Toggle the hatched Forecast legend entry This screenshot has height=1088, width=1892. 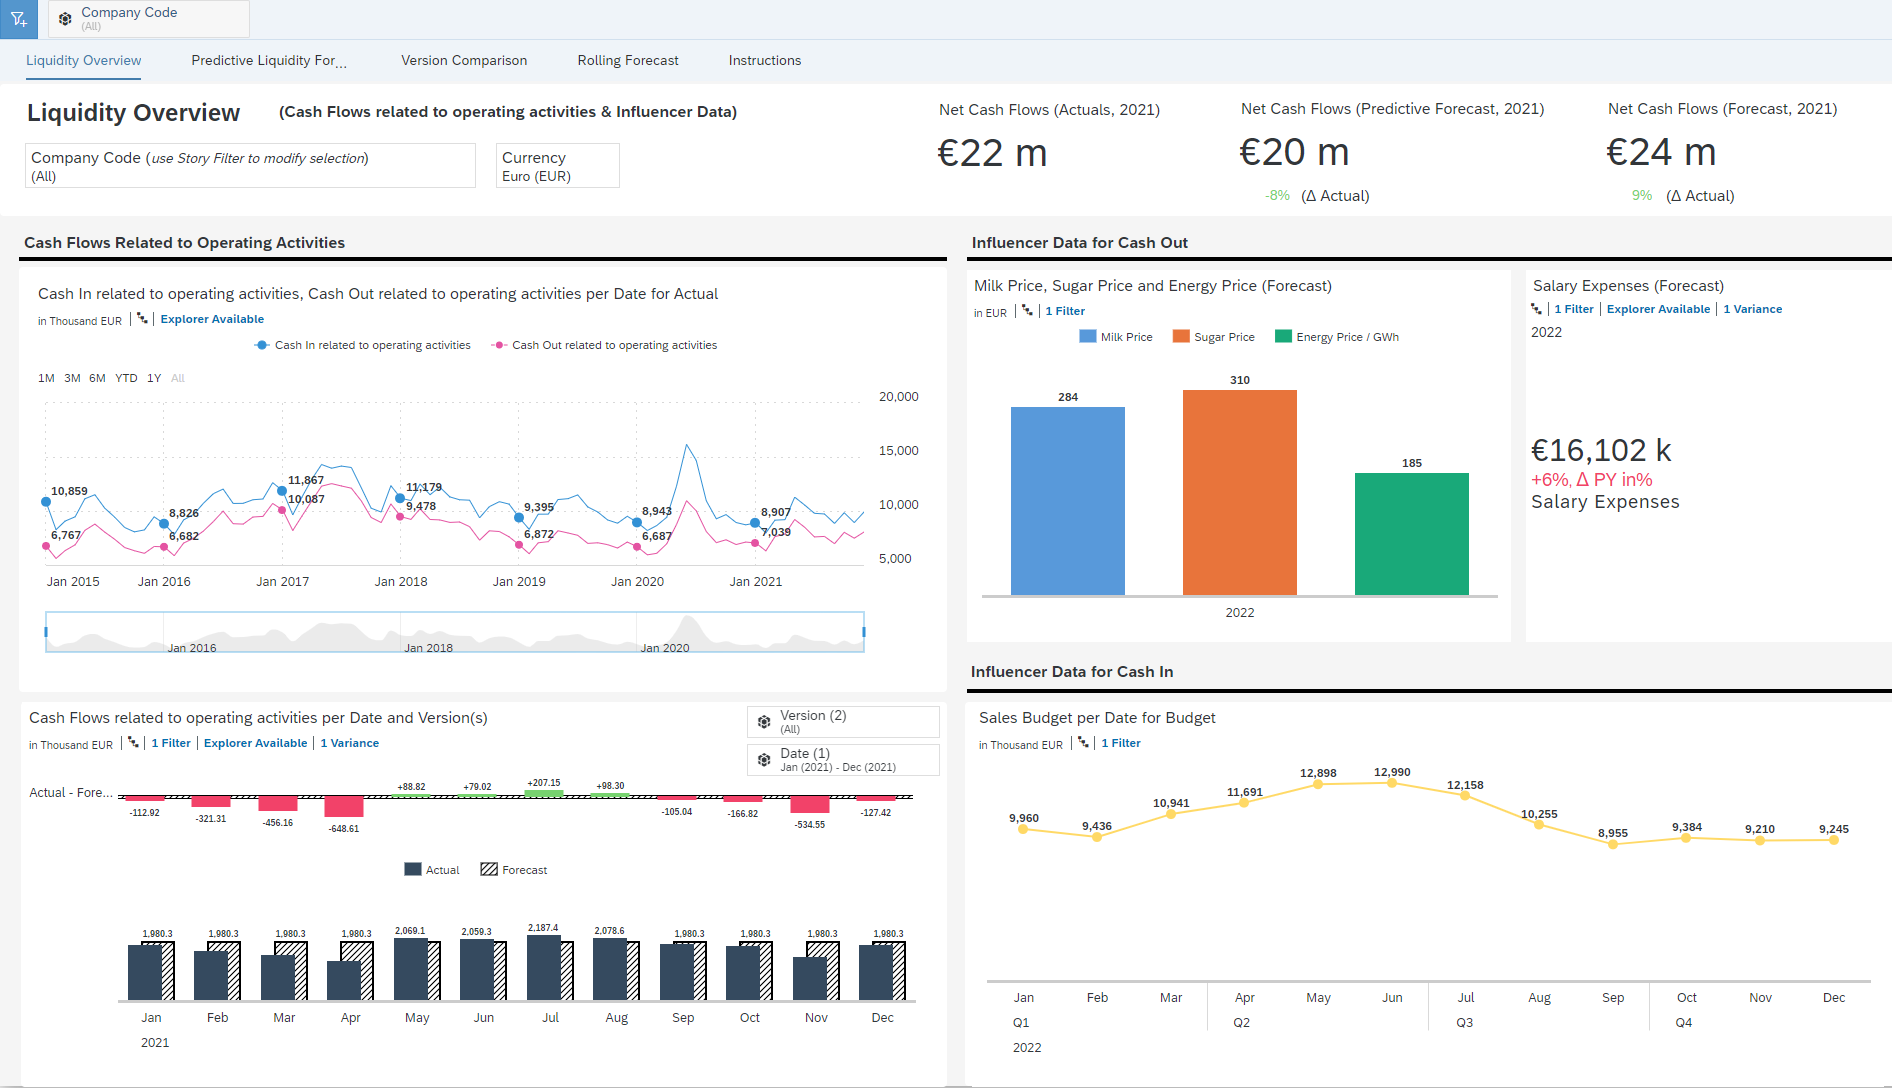pyautogui.click(x=514, y=870)
